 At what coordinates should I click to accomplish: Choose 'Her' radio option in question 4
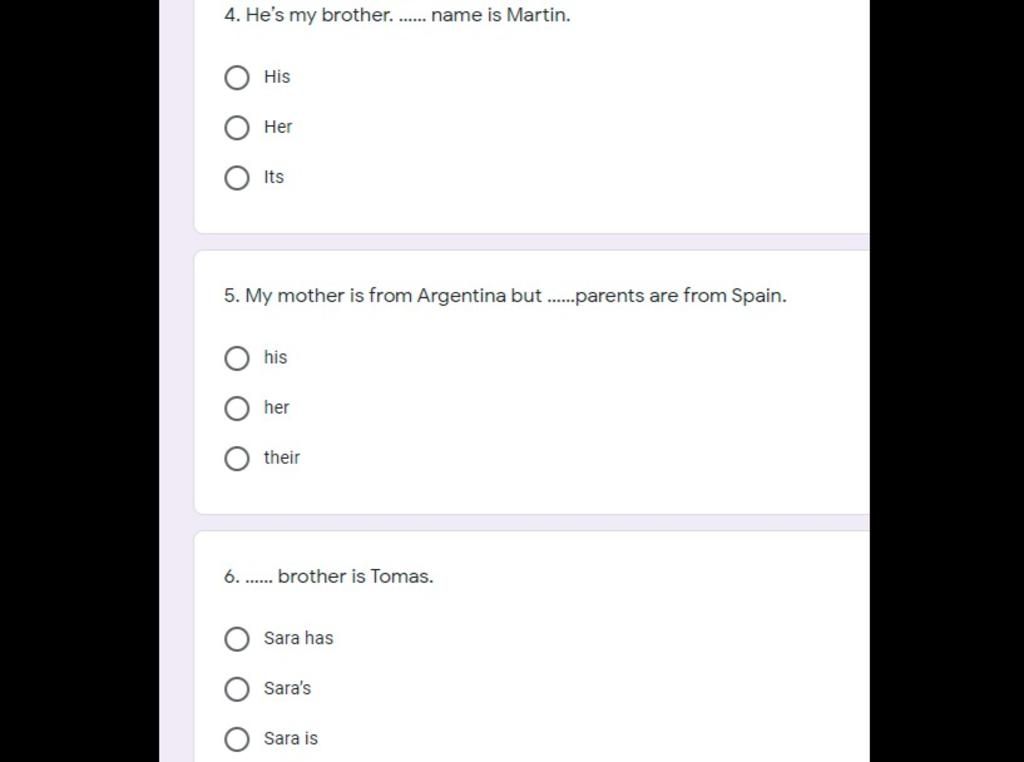pos(236,127)
